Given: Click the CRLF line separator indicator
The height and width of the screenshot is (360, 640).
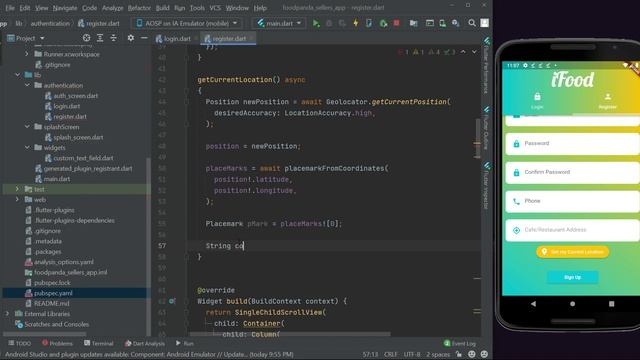Looking at the screenshot, I should tap(391, 354).
